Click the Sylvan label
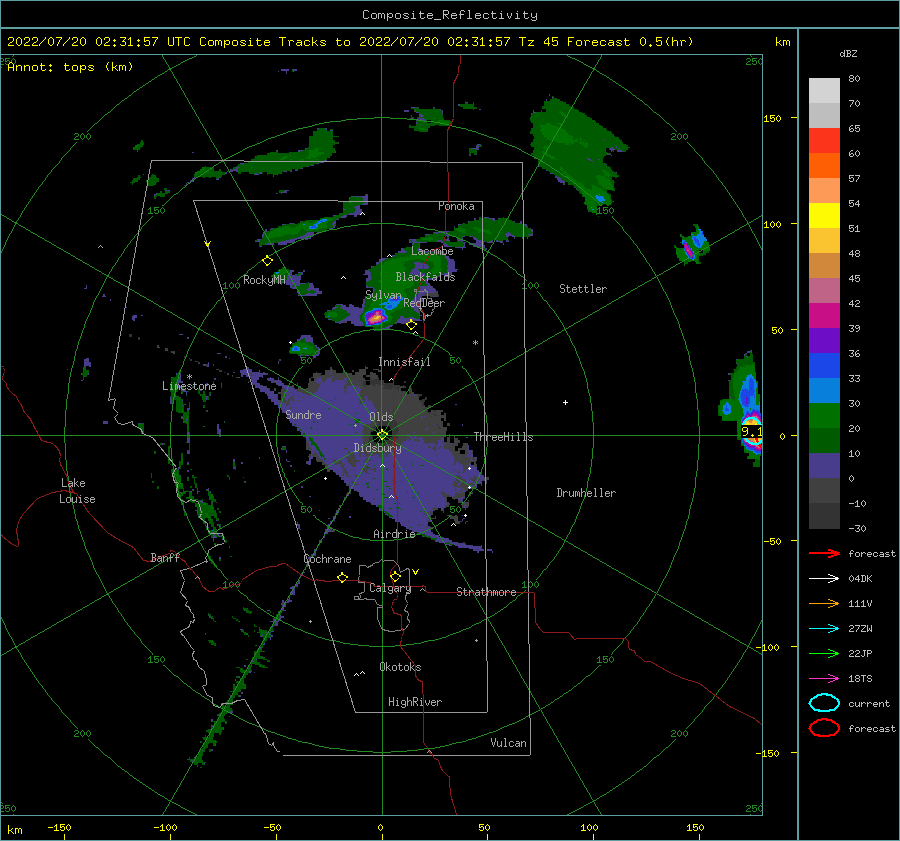This screenshot has width=900, height=841. tap(383, 296)
